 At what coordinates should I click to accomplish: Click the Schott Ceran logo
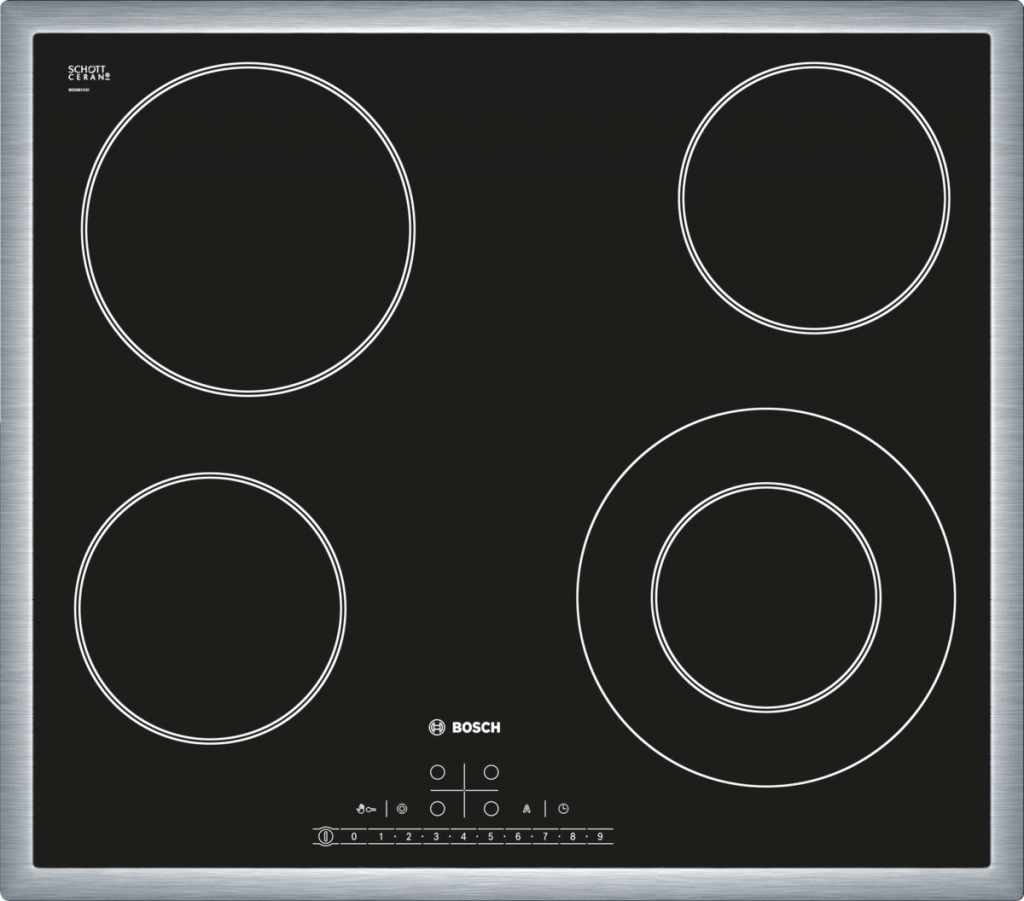tap(88, 74)
